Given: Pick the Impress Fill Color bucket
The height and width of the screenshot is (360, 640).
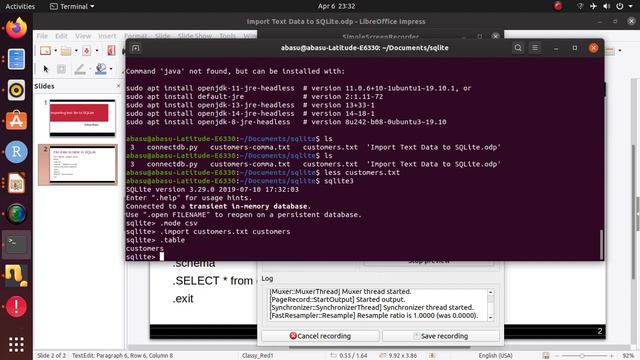Looking at the screenshot, I should (x=100, y=69).
